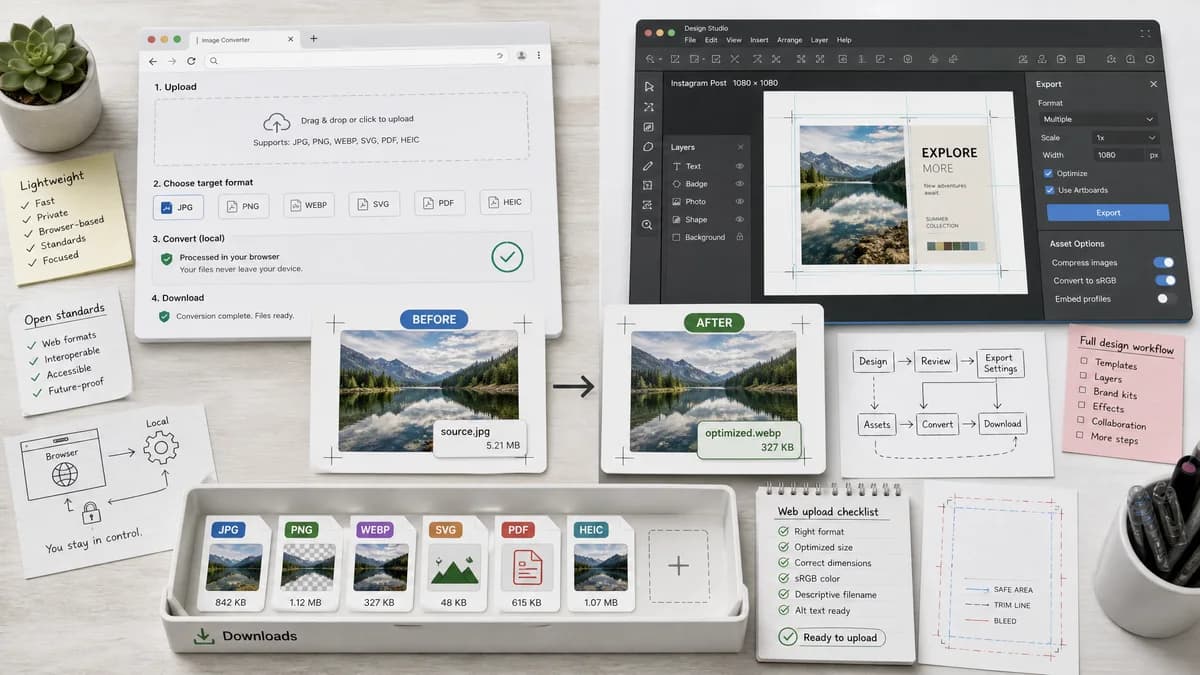Image resolution: width=1200 pixels, height=675 pixels.
Task: Select the Pencil tool in Design Studio sidebar
Action: [x=649, y=166]
